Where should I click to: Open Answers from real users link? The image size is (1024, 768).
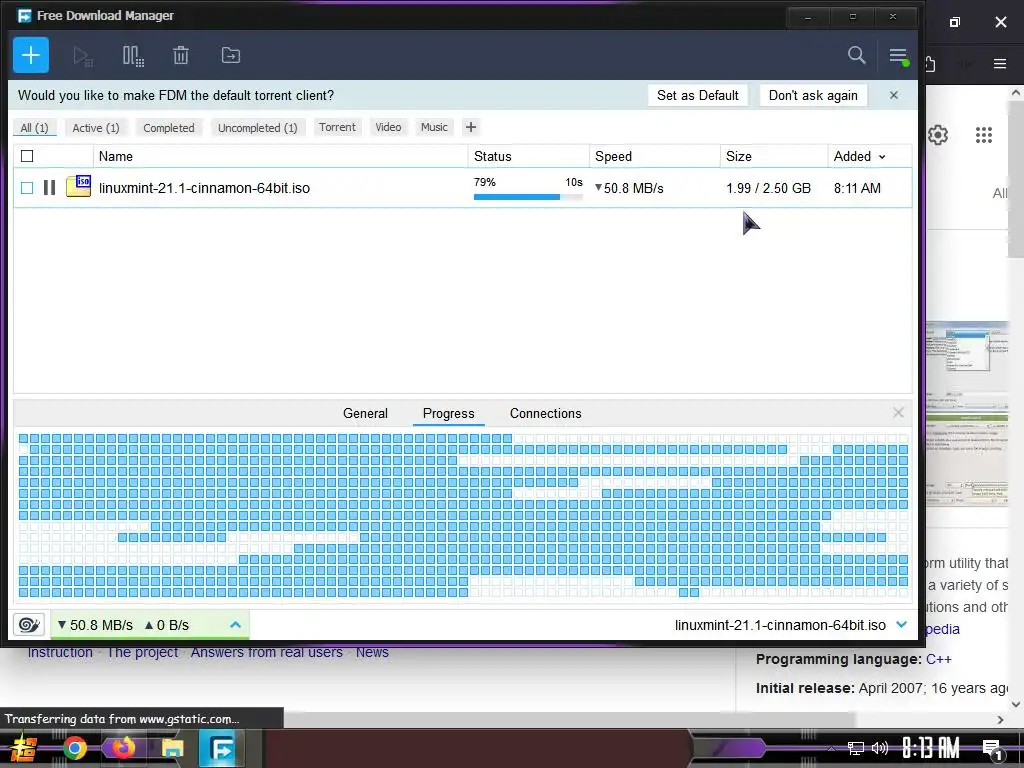(266, 652)
